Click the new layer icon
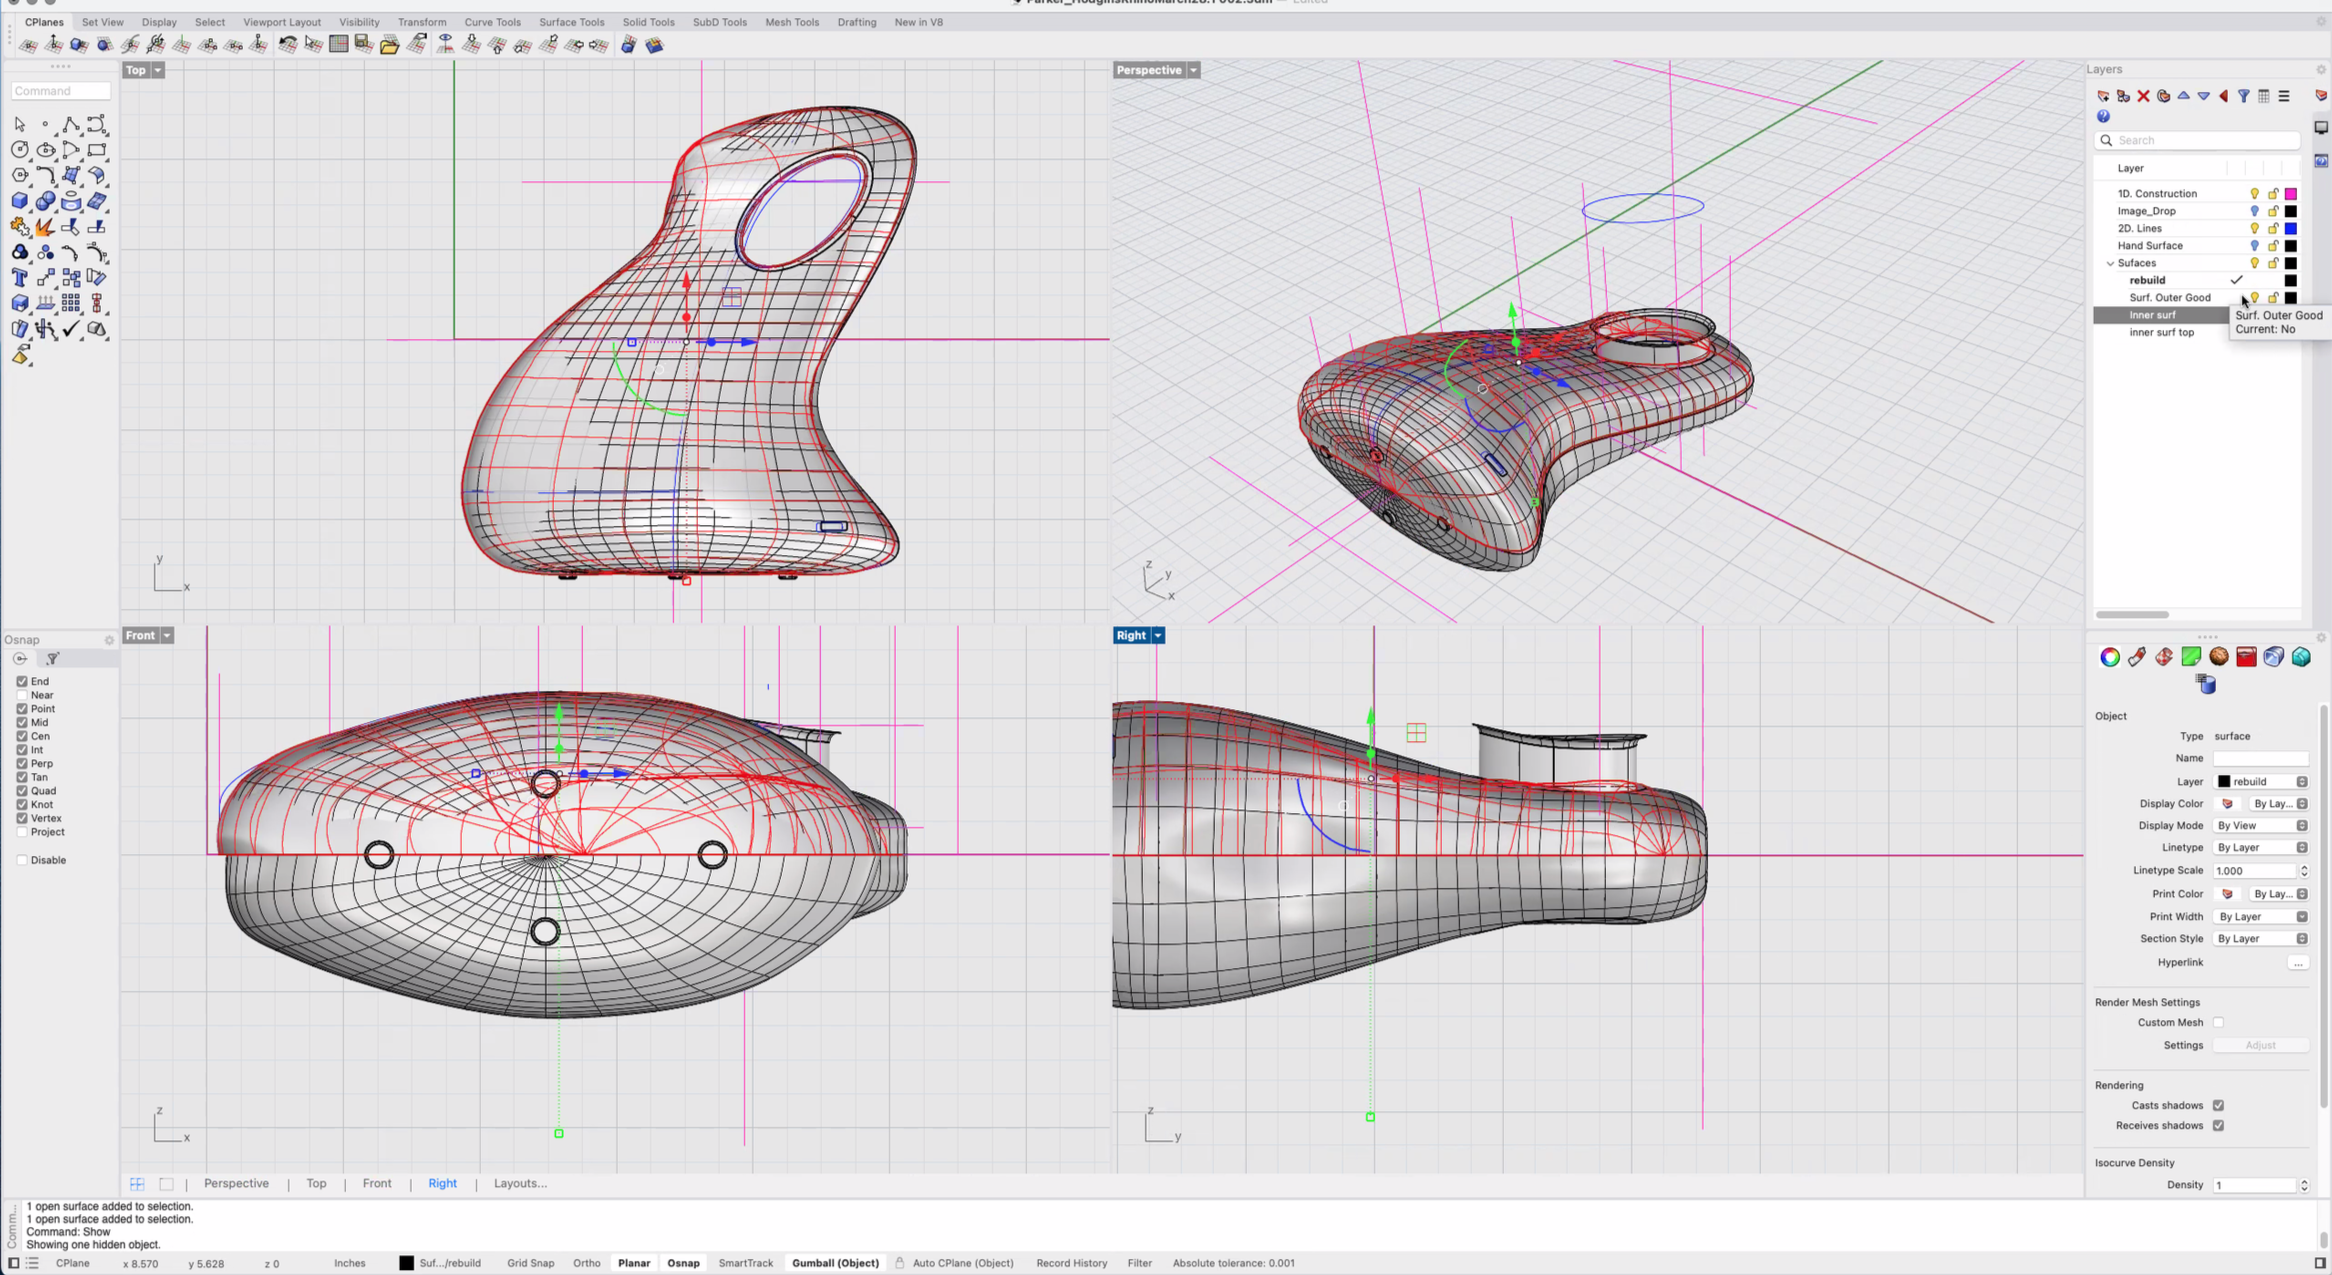Screen dimensions: 2332x1275 click(2103, 96)
